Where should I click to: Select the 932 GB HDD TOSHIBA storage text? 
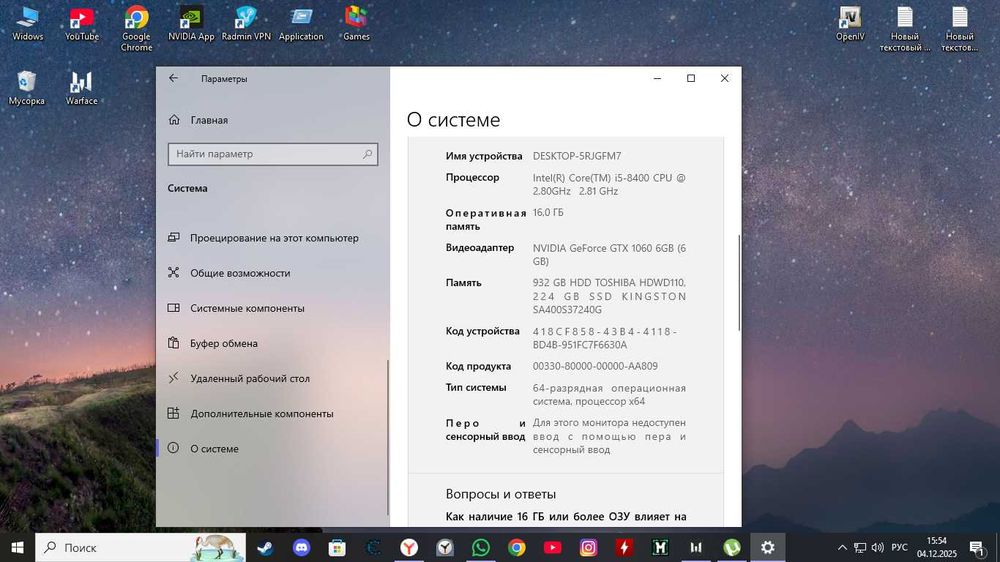tap(609, 296)
